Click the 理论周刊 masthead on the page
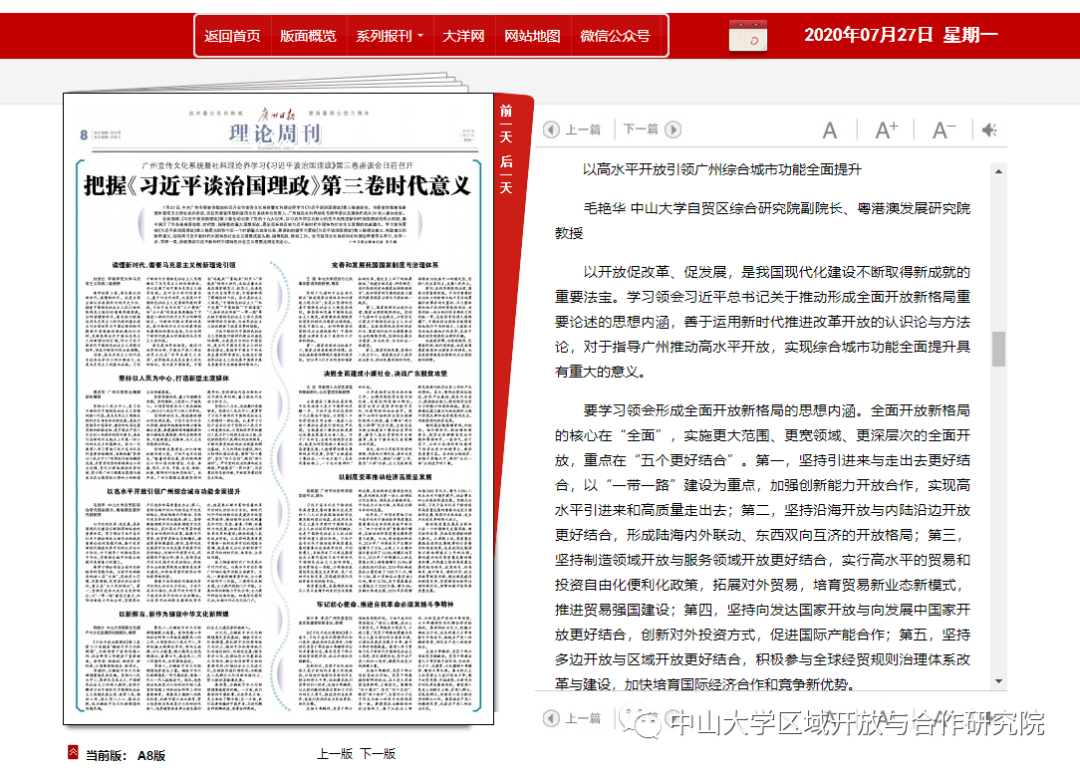Screen dimensions: 1080x771 276,133
